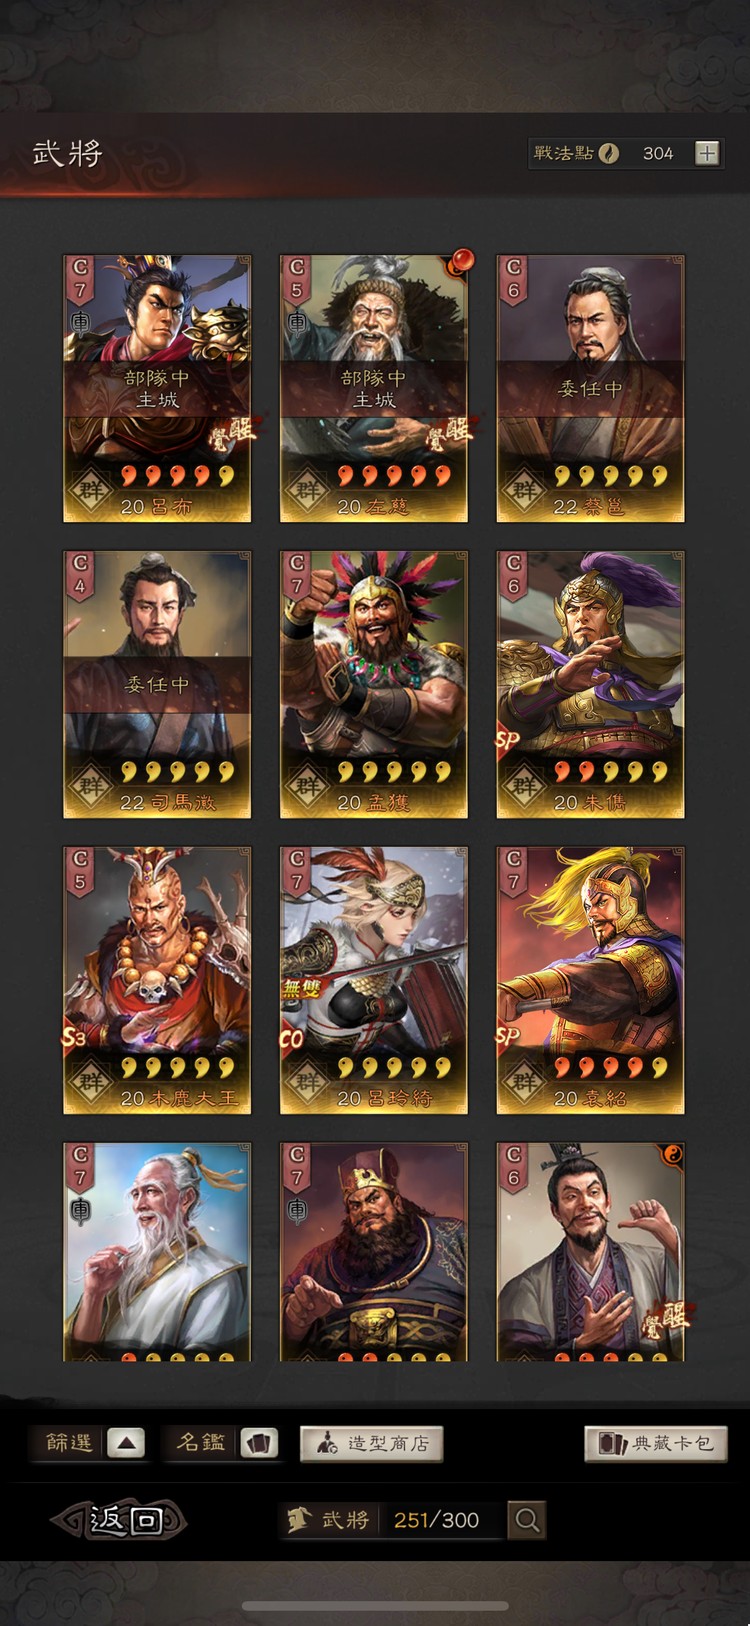Tap the 戰法點 feather currency icon

tap(608, 153)
